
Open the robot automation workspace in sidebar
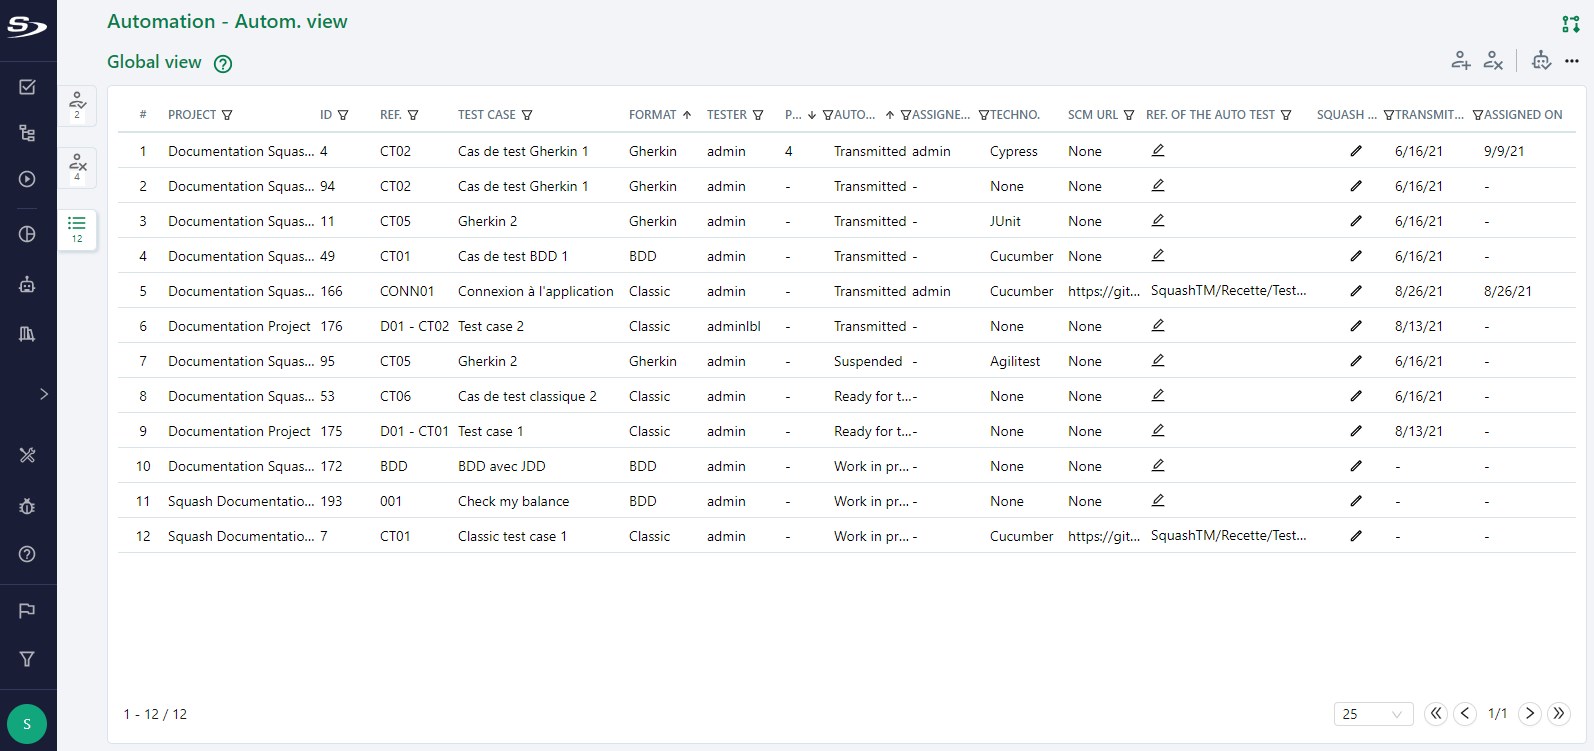(x=27, y=285)
